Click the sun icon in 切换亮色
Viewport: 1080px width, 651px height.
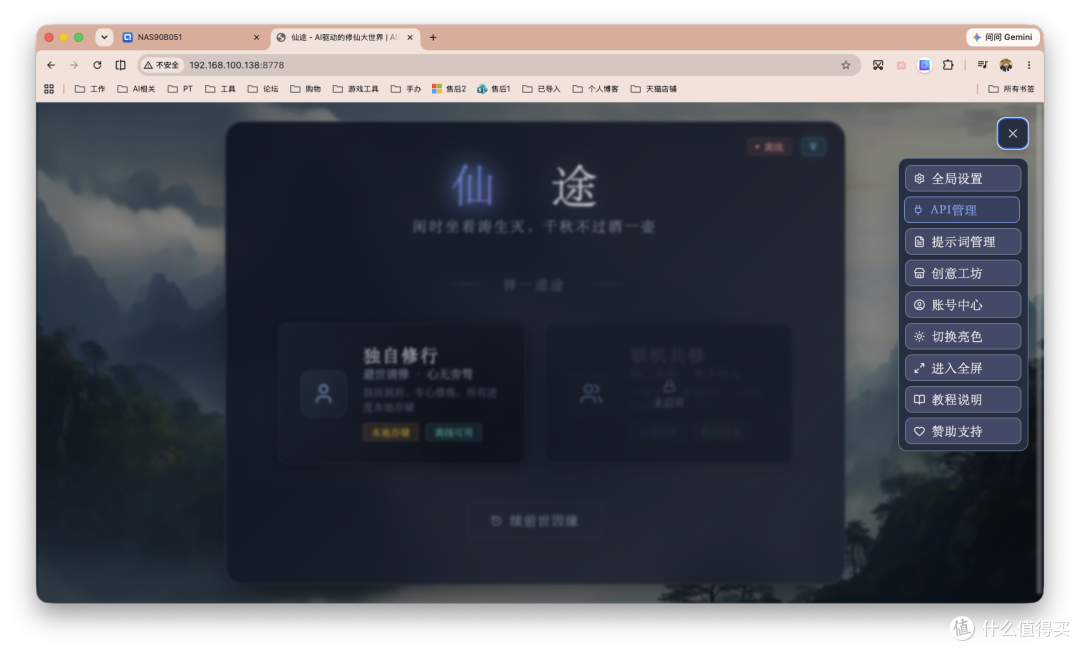pyautogui.click(x=919, y=337)
